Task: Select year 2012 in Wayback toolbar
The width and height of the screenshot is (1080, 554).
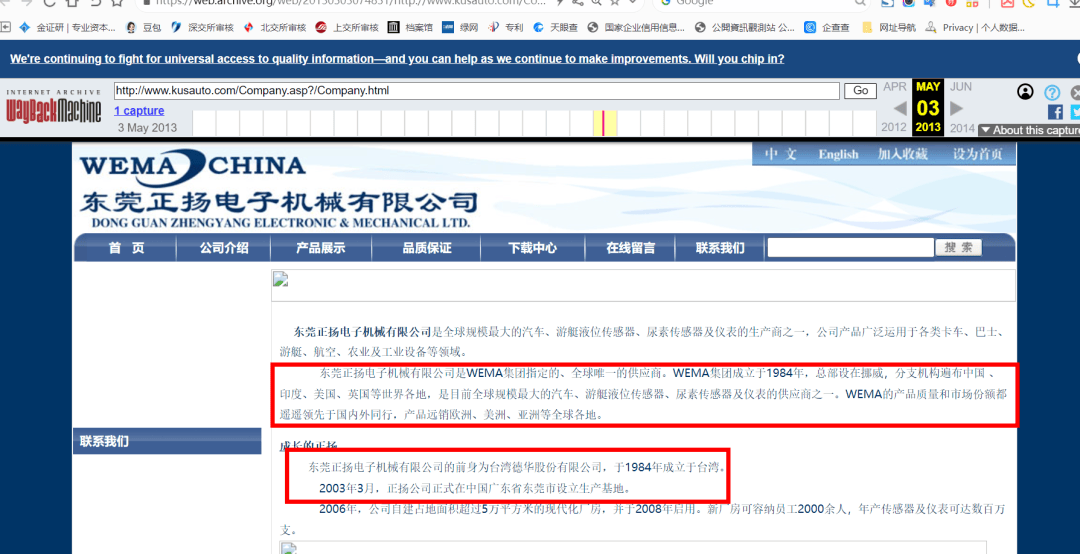Action: tap(893, 127)
